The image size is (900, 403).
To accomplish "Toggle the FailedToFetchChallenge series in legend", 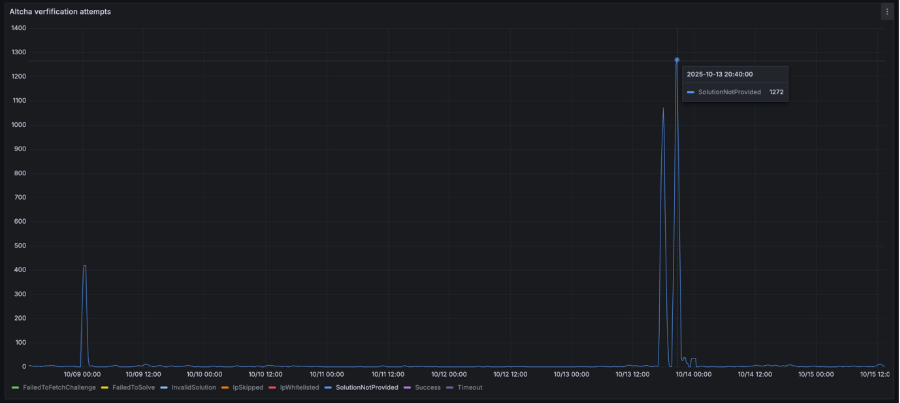I will tap(59, 387).
